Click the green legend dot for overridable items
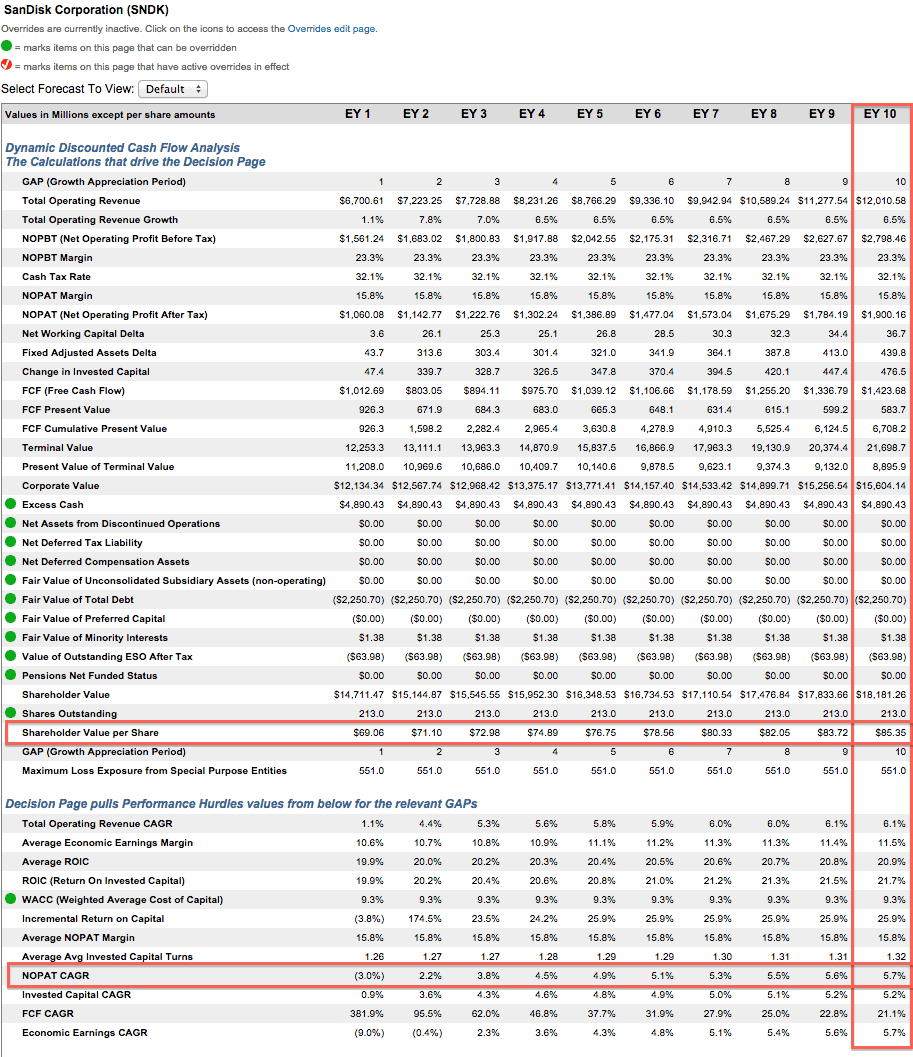913x1057 pixels. 7,47
